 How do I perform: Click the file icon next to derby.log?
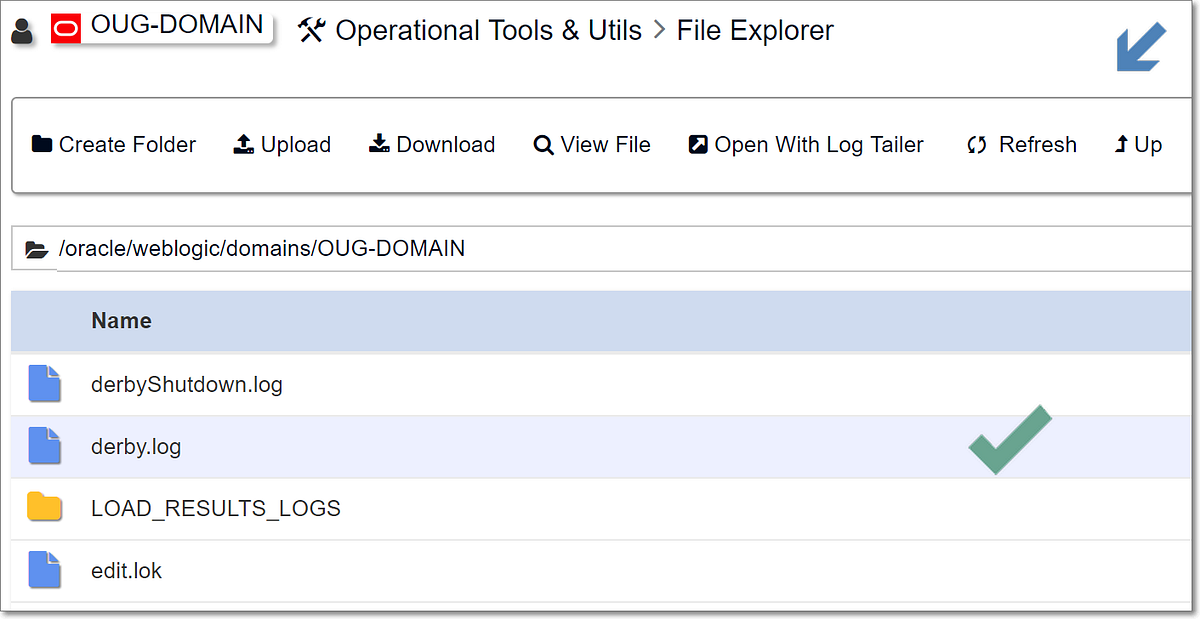44,446
